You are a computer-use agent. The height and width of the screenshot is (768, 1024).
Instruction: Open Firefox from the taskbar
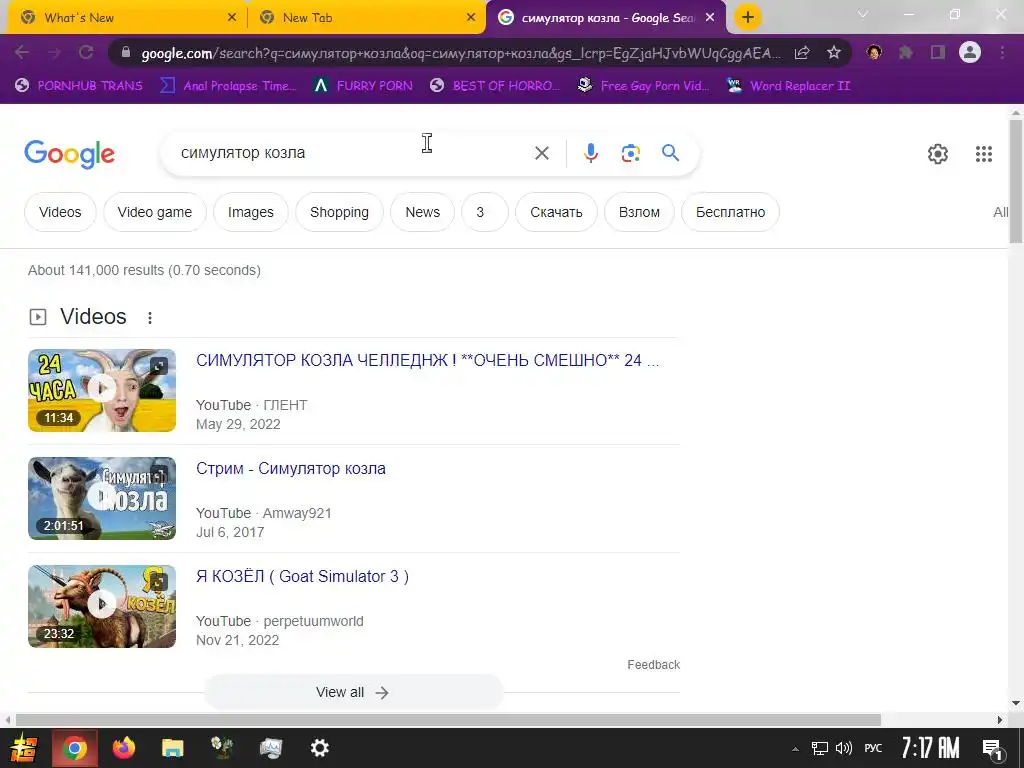tap(123, 748)
